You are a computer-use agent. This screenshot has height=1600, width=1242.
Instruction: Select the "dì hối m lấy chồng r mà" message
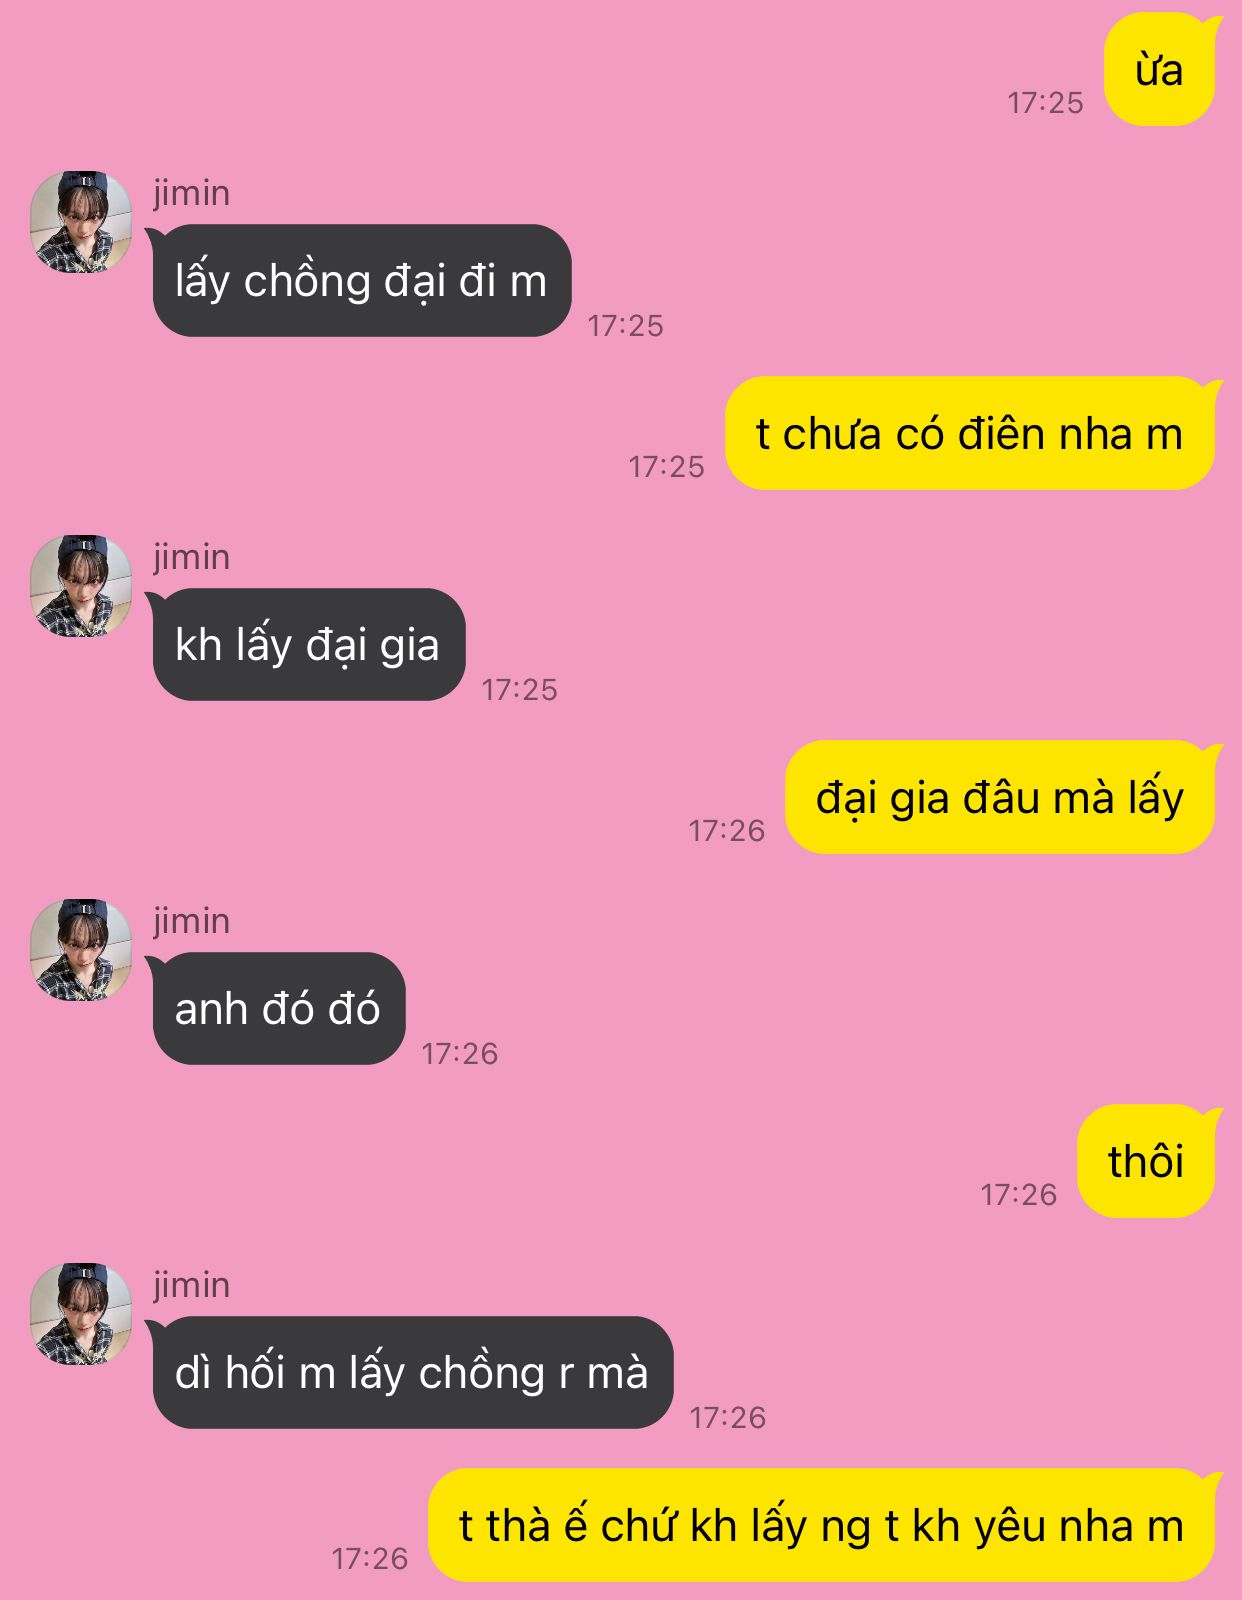click(x=412, y=1373)
